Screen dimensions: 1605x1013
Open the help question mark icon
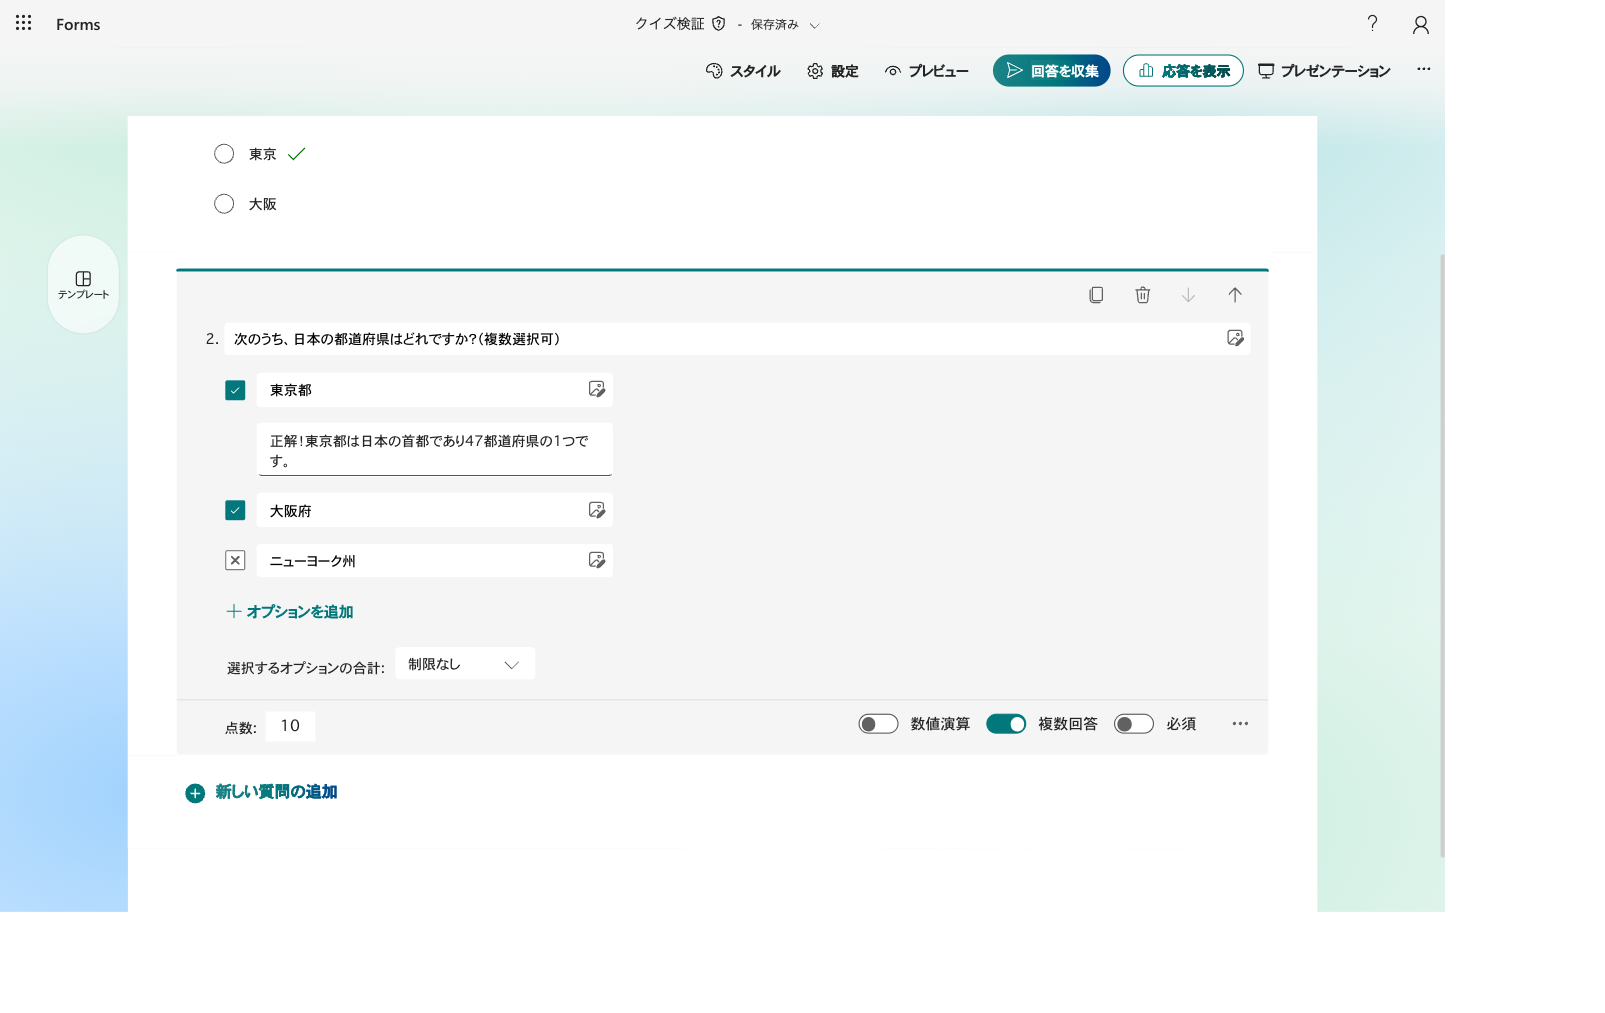(1373, 23)
